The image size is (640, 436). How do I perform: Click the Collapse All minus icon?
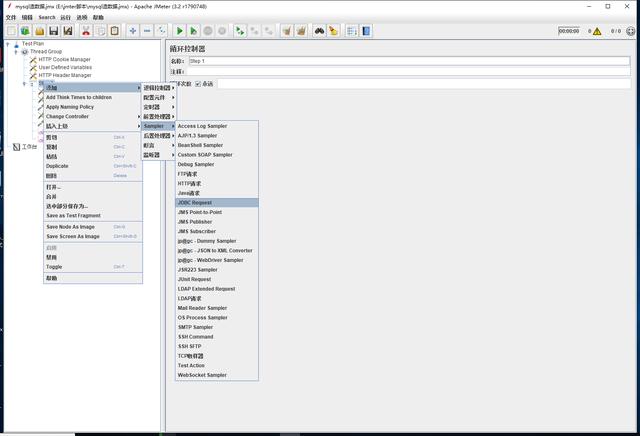[x=147, y=31]
